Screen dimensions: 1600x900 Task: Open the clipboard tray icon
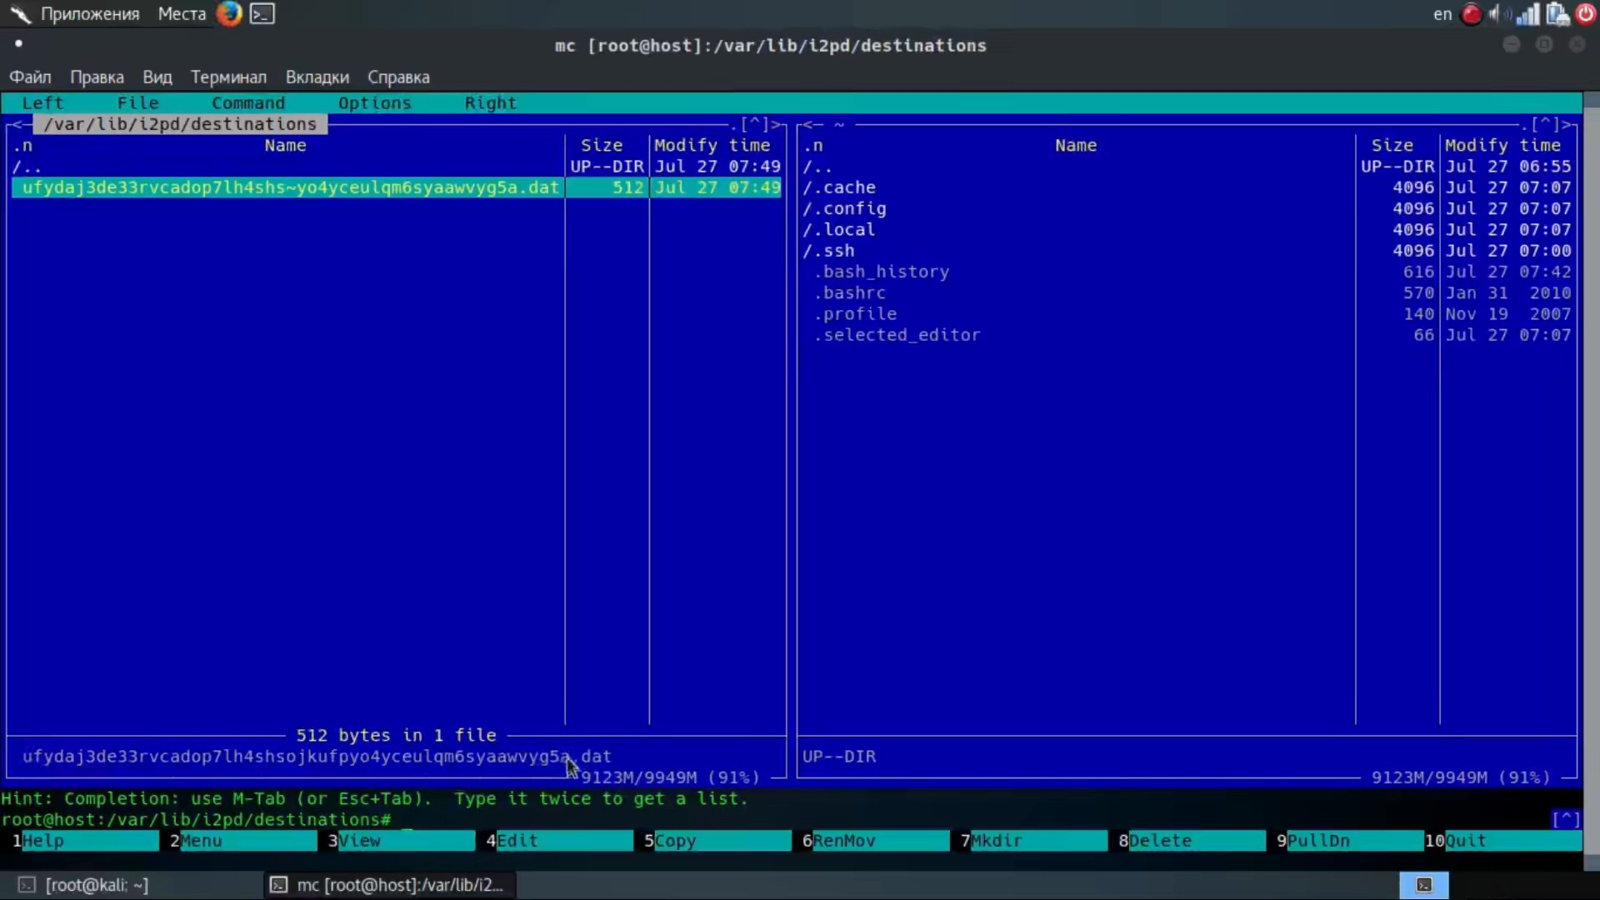pos(1557,14)
